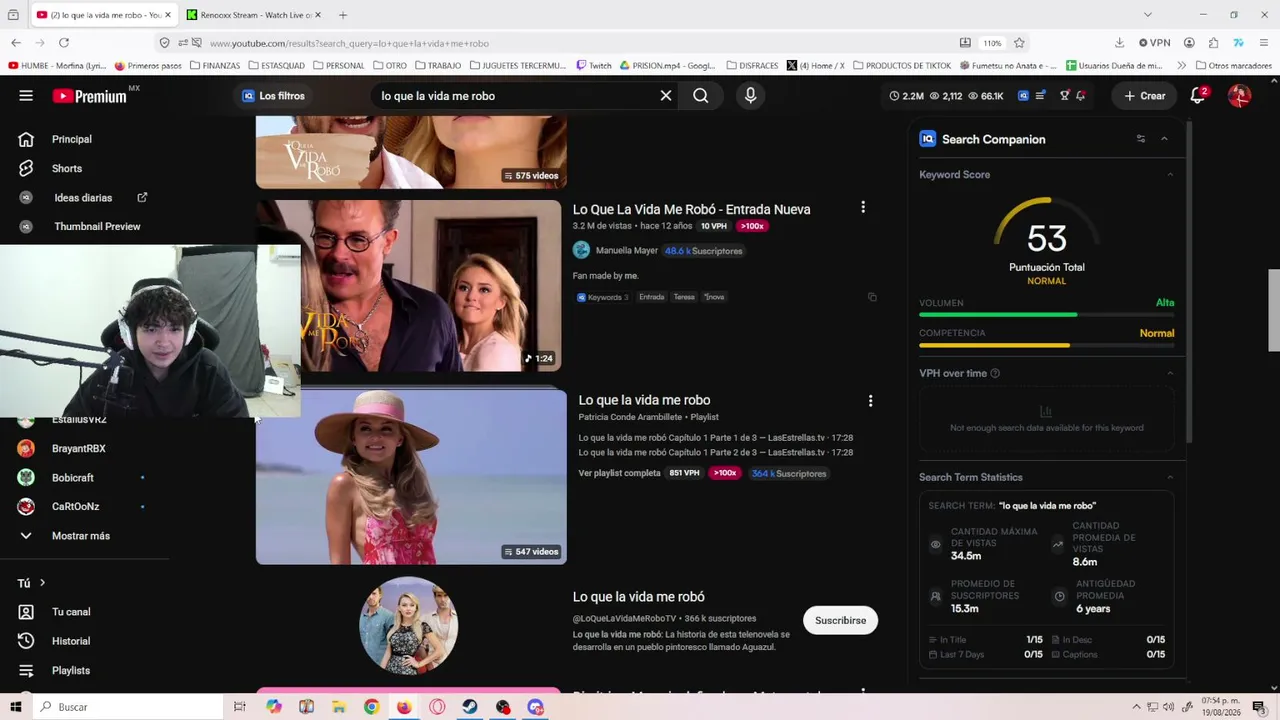Image resolution: width=1280 pixels, height=720 pixels.
Task: Start voice search with the microphone
Action: [x=751, y=96]
